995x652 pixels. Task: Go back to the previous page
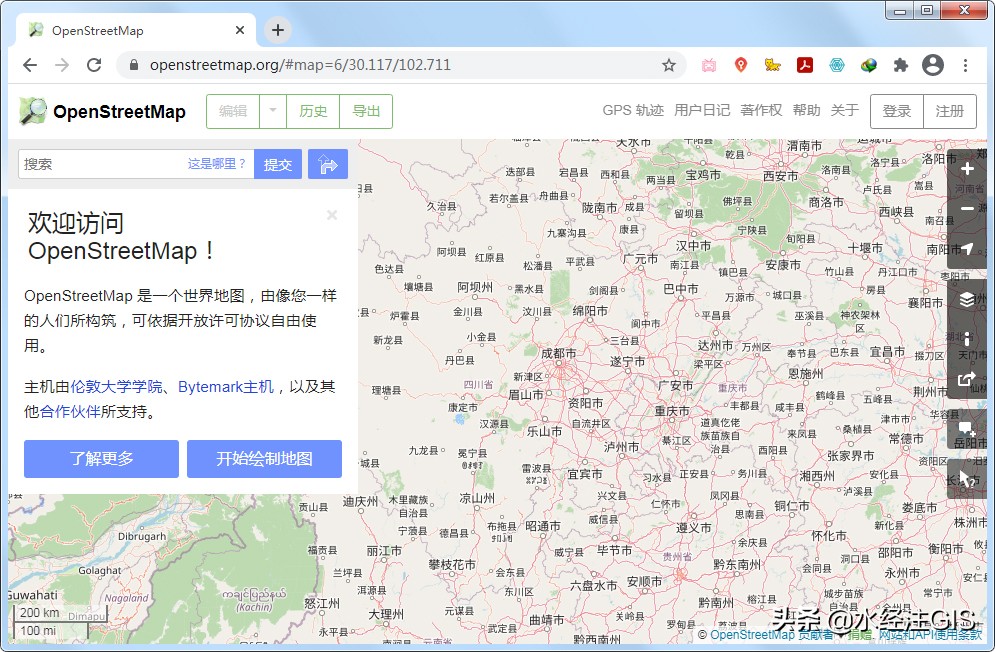coord(30,65)
